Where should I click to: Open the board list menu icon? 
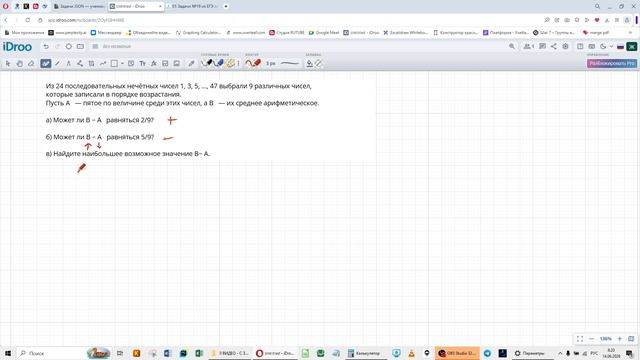pyautogui.click(x=95, y=47)
